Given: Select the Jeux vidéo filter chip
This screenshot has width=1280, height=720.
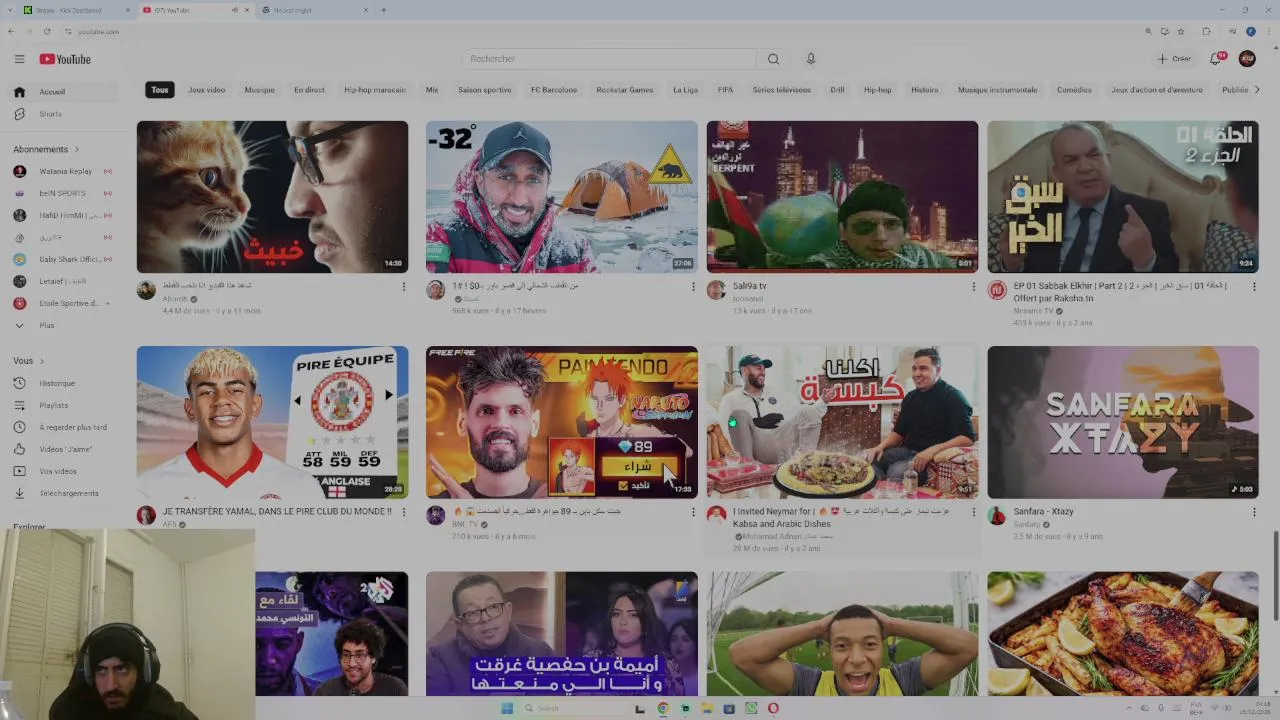Looking at the screenshot, I should coord(207,90).
